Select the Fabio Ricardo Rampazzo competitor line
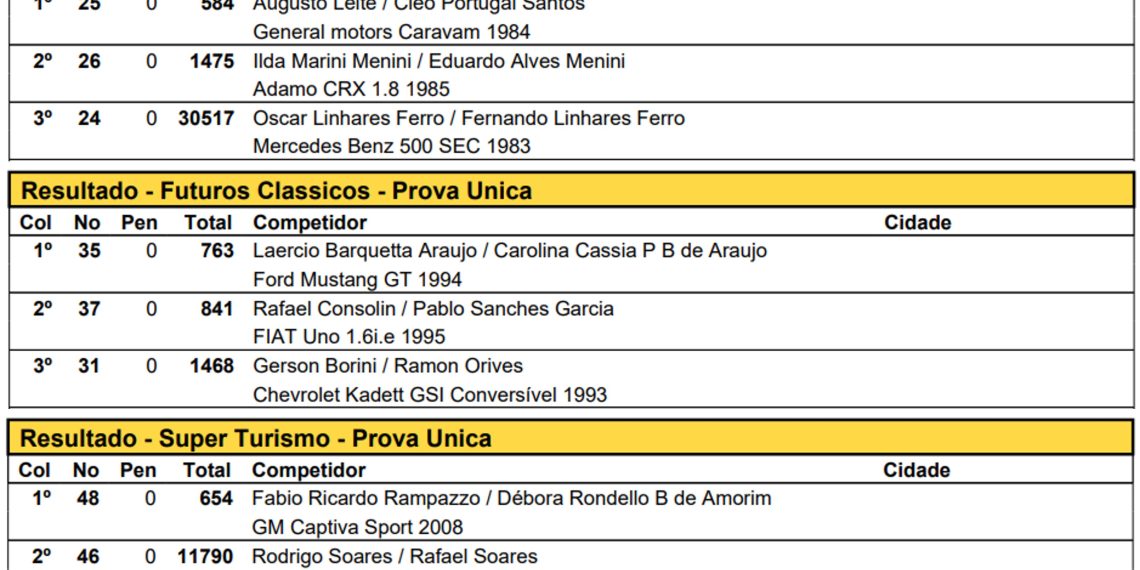 tap(511, 498)
